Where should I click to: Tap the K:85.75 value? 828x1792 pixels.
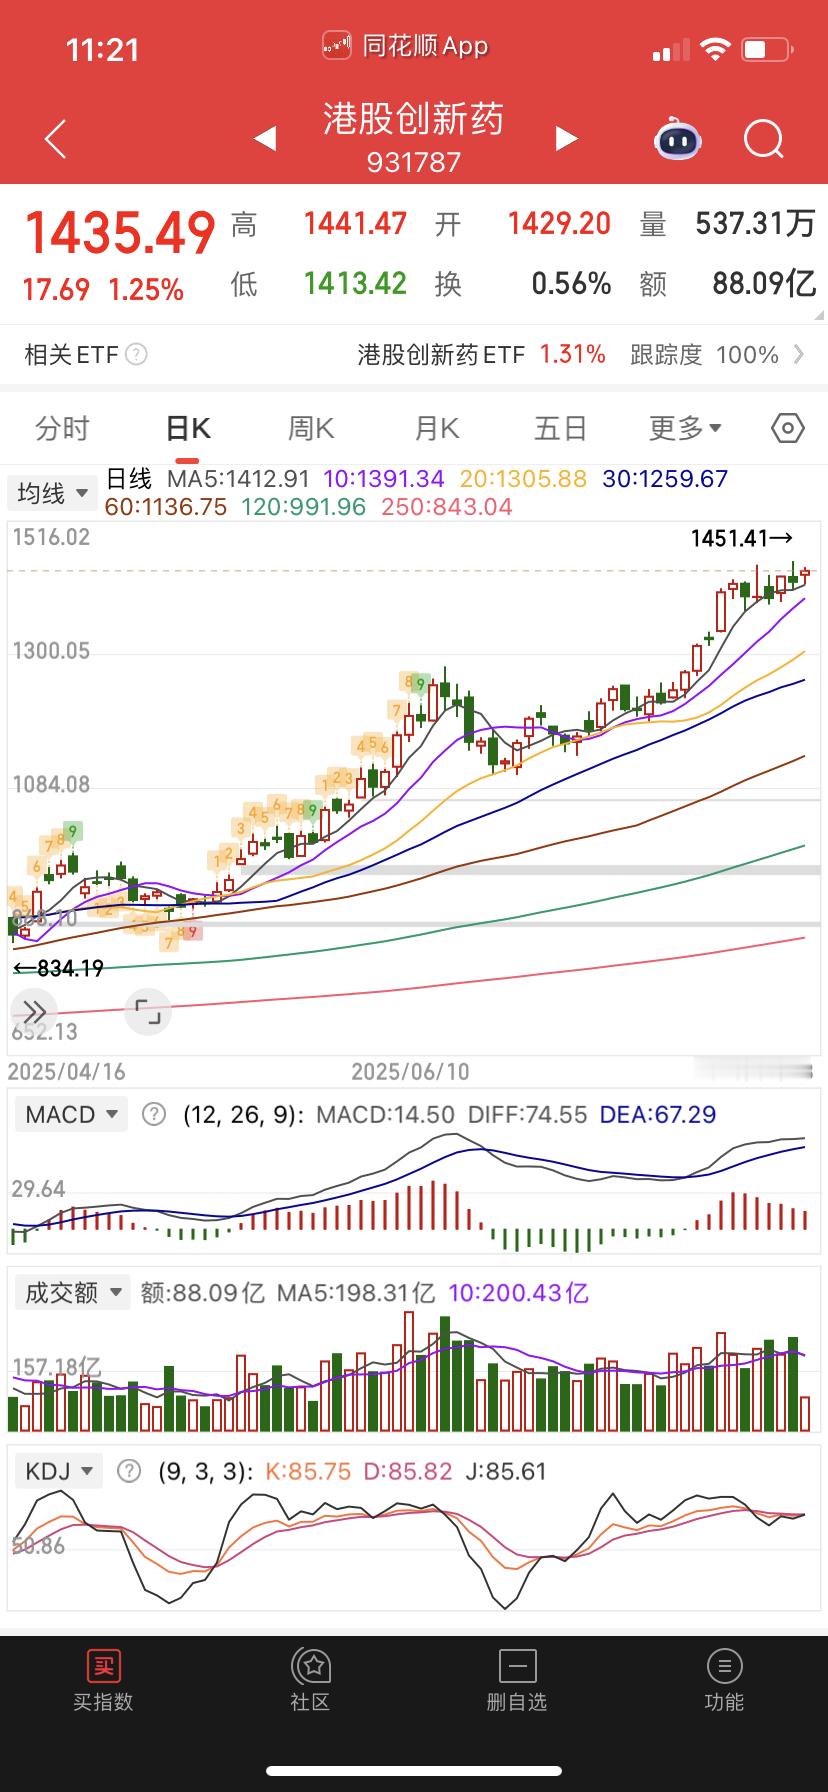308,1471
